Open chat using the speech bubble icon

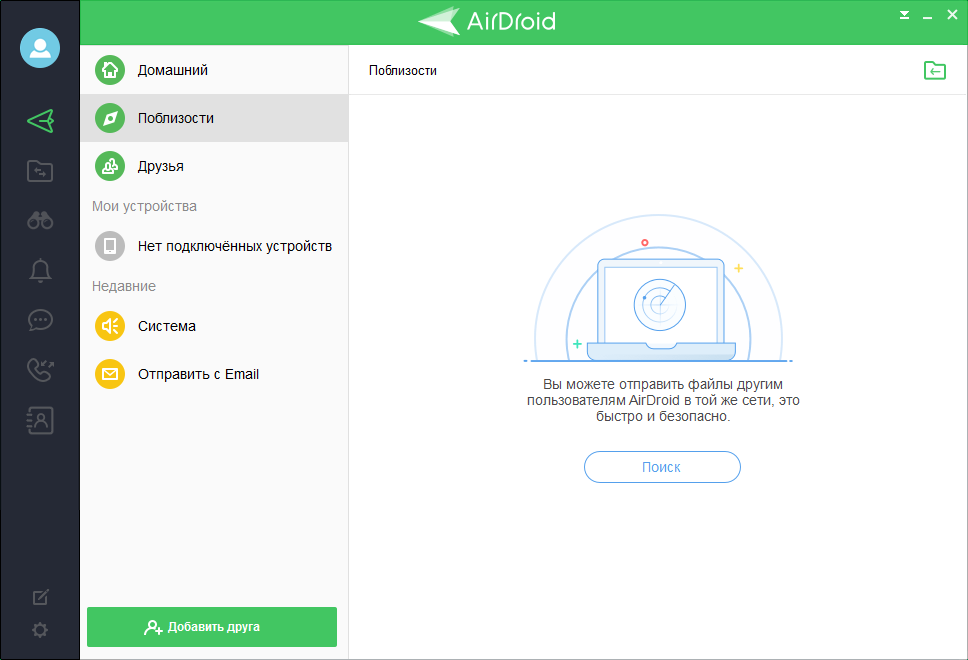[40, 320]
